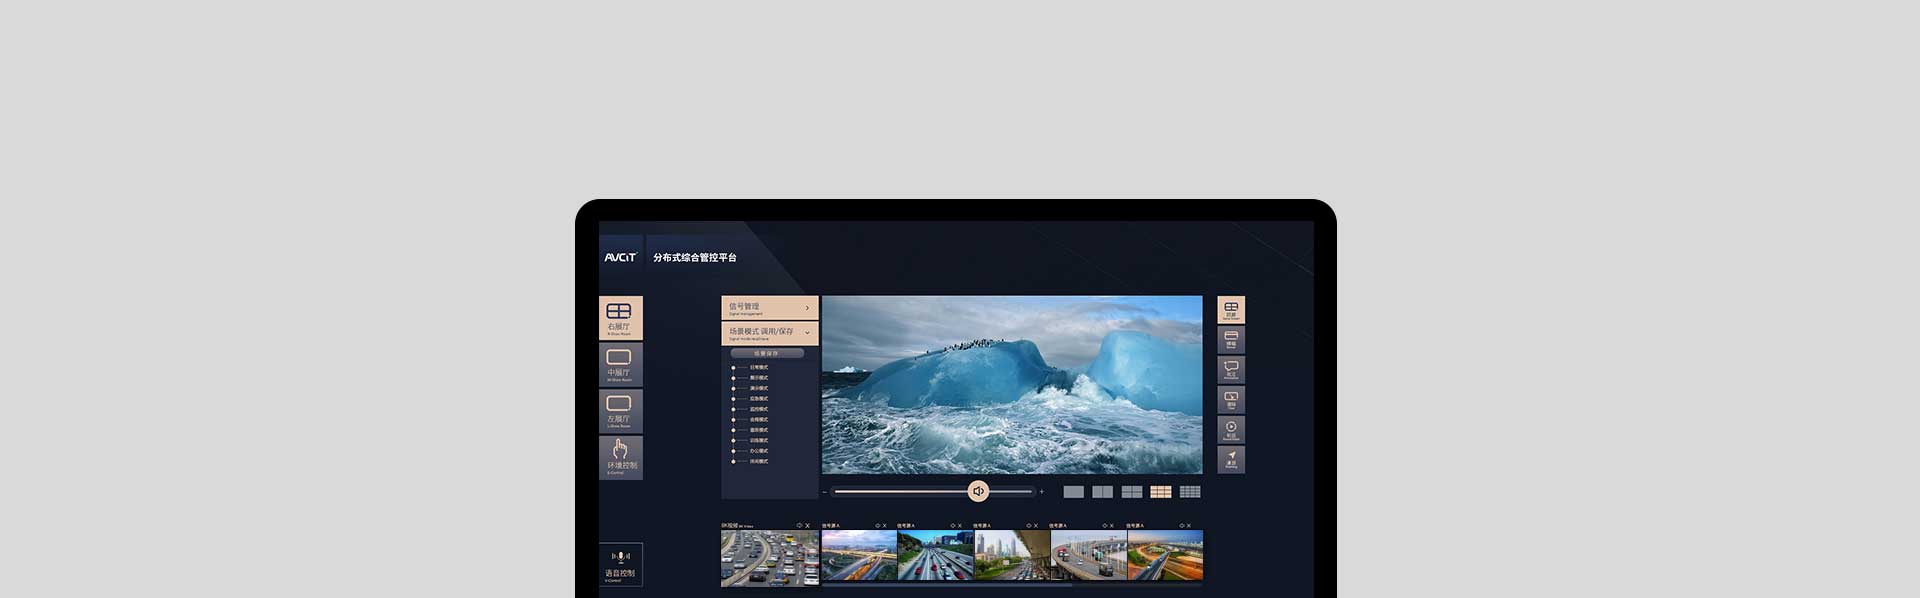Close the 8K视频 signal source thumbnail

[808, 525]
